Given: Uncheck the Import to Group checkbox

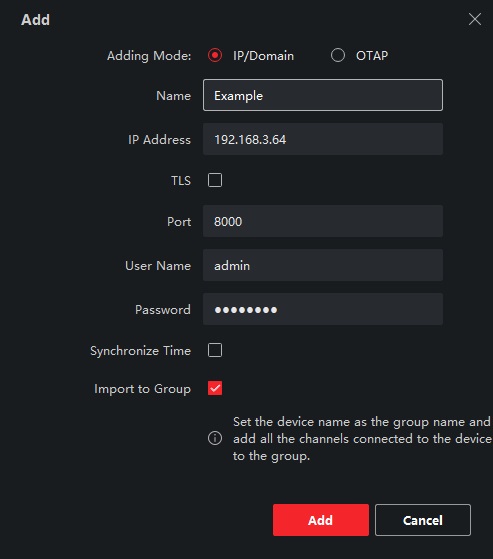Looking at the screenshot, I should 215,388.
